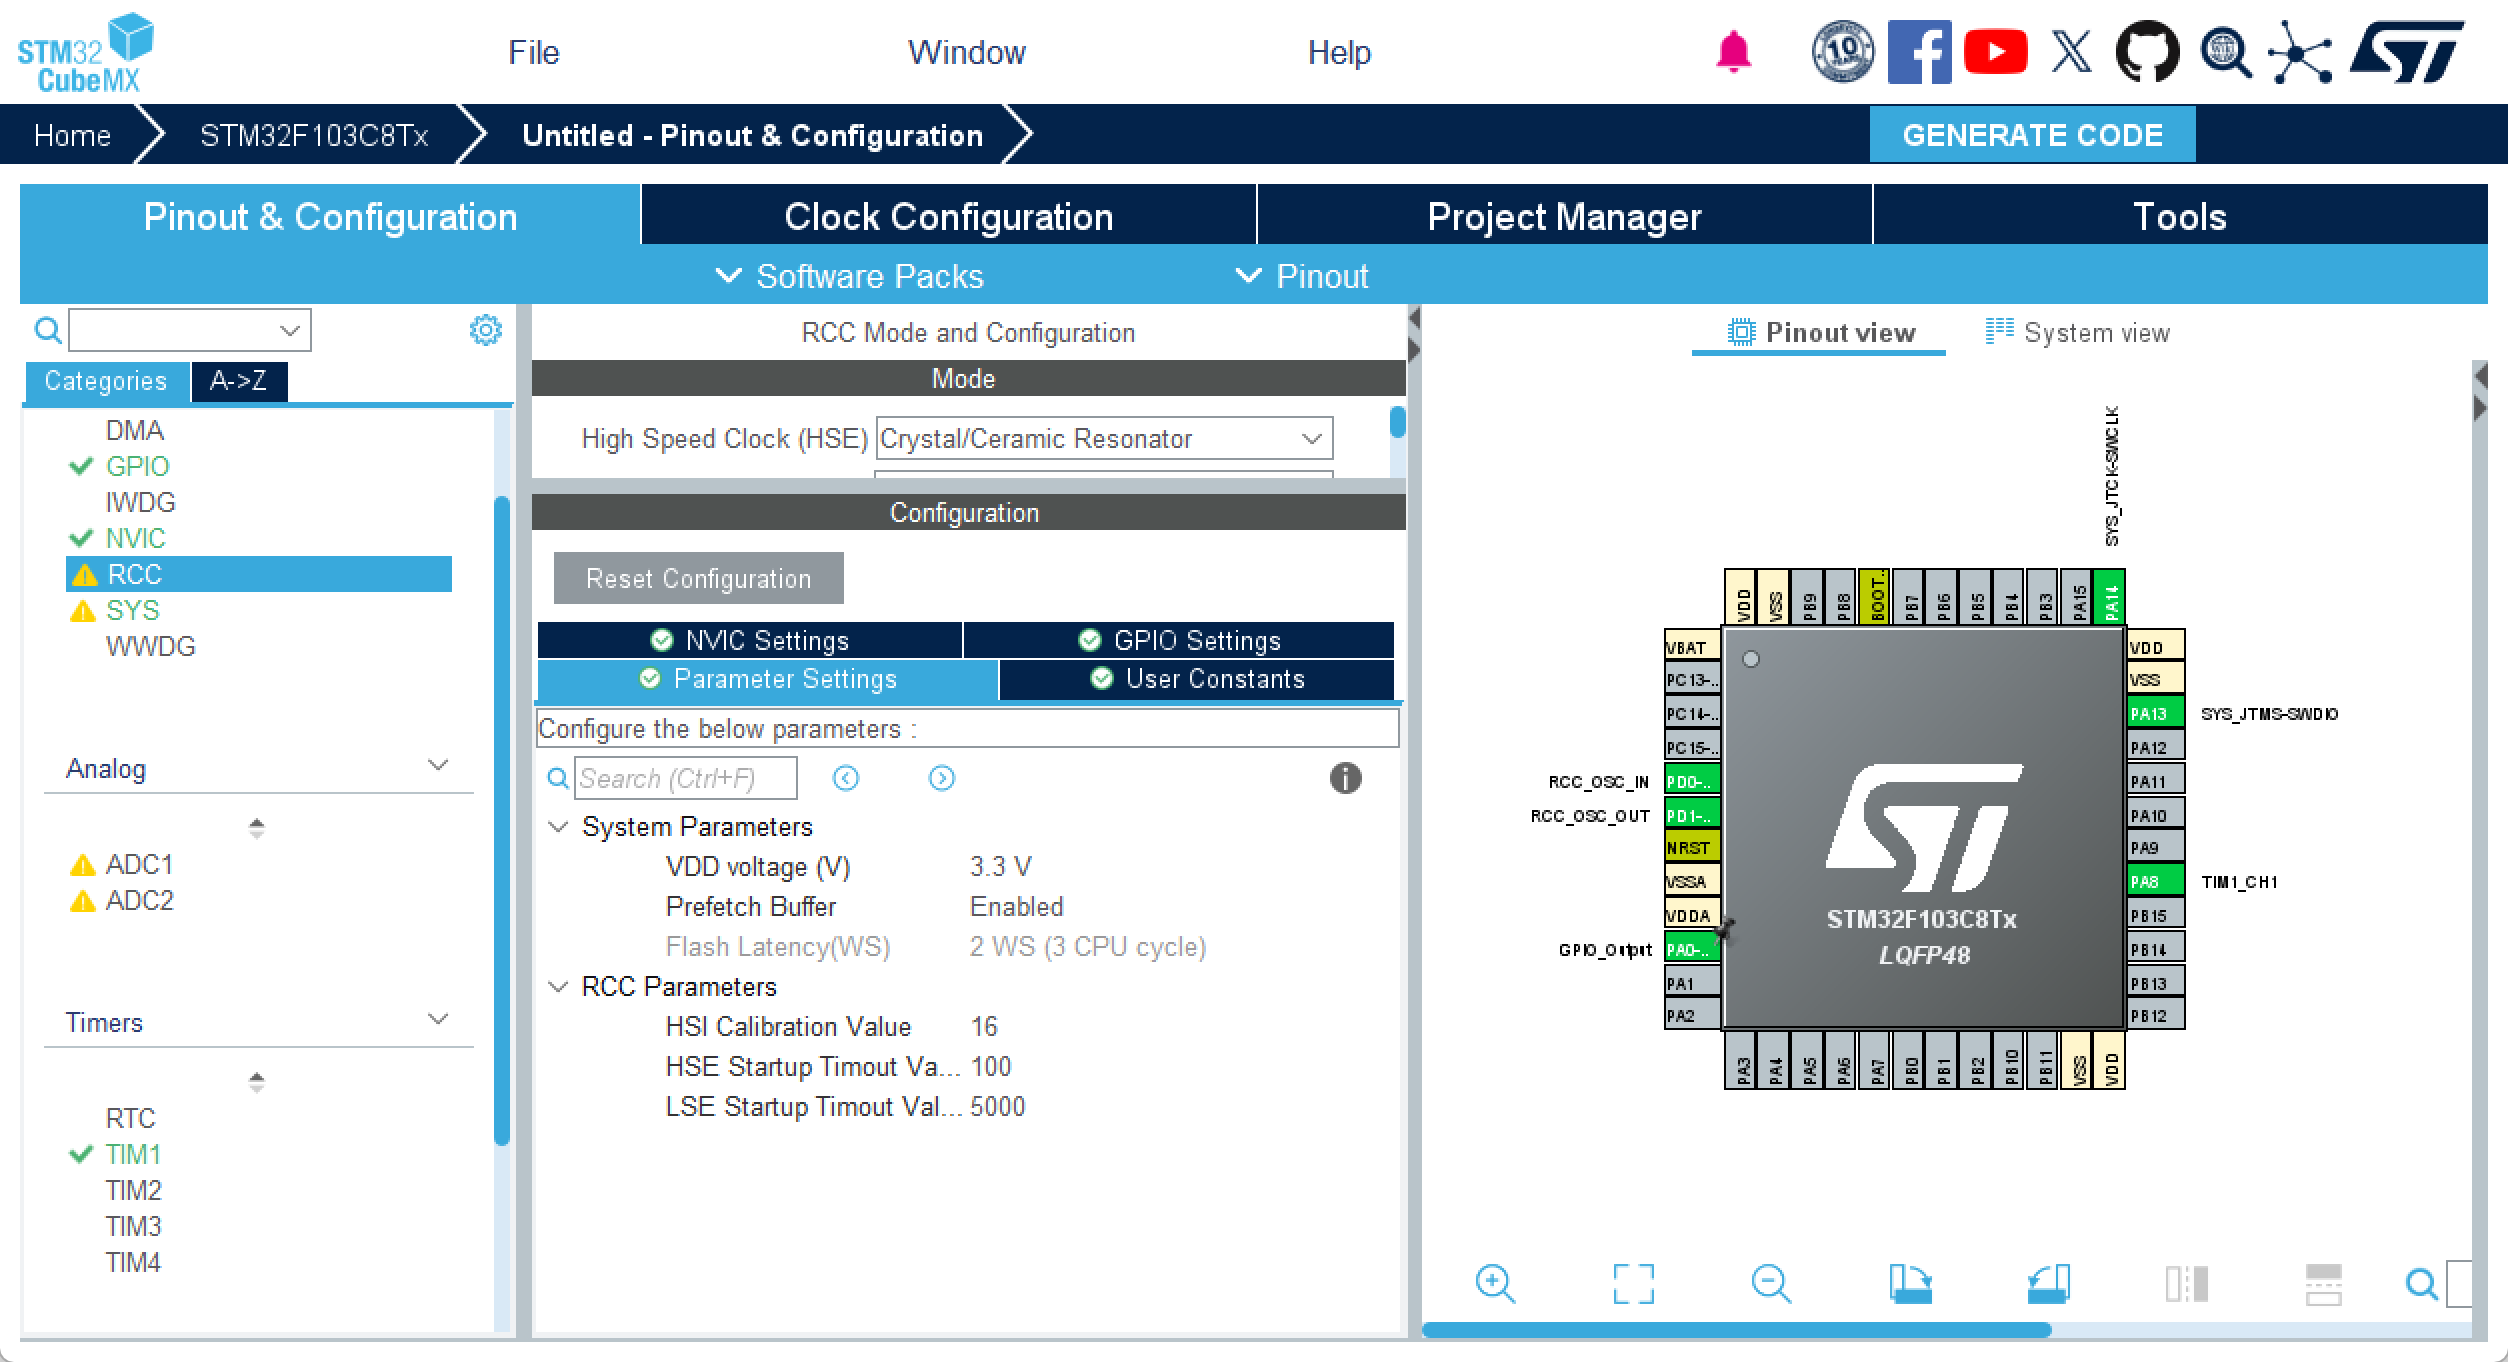Switch to the Project Manager tab
Screen dimensions: 2508x1362
point(1564,216)
